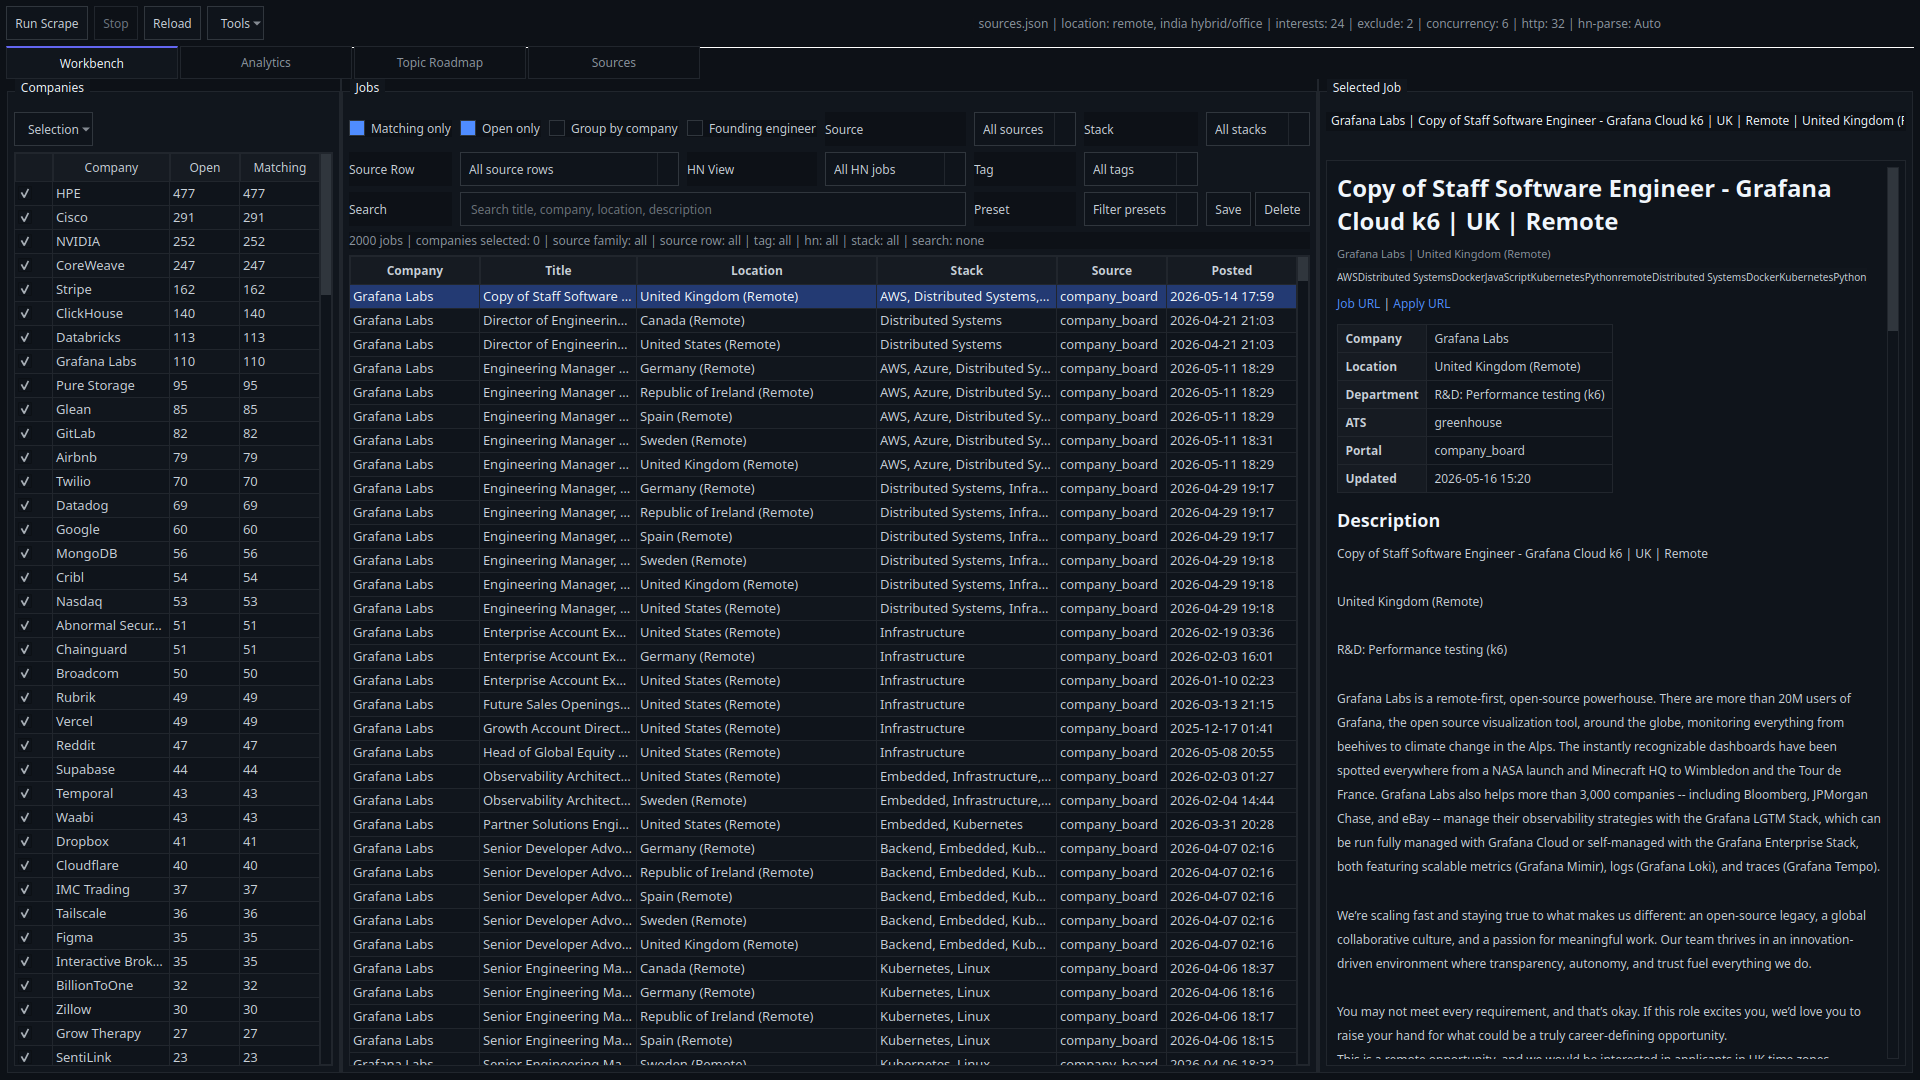Screen dimensions: 1920x1080
Task: Open the Job URL link
Action: (x=1358, y=304)
